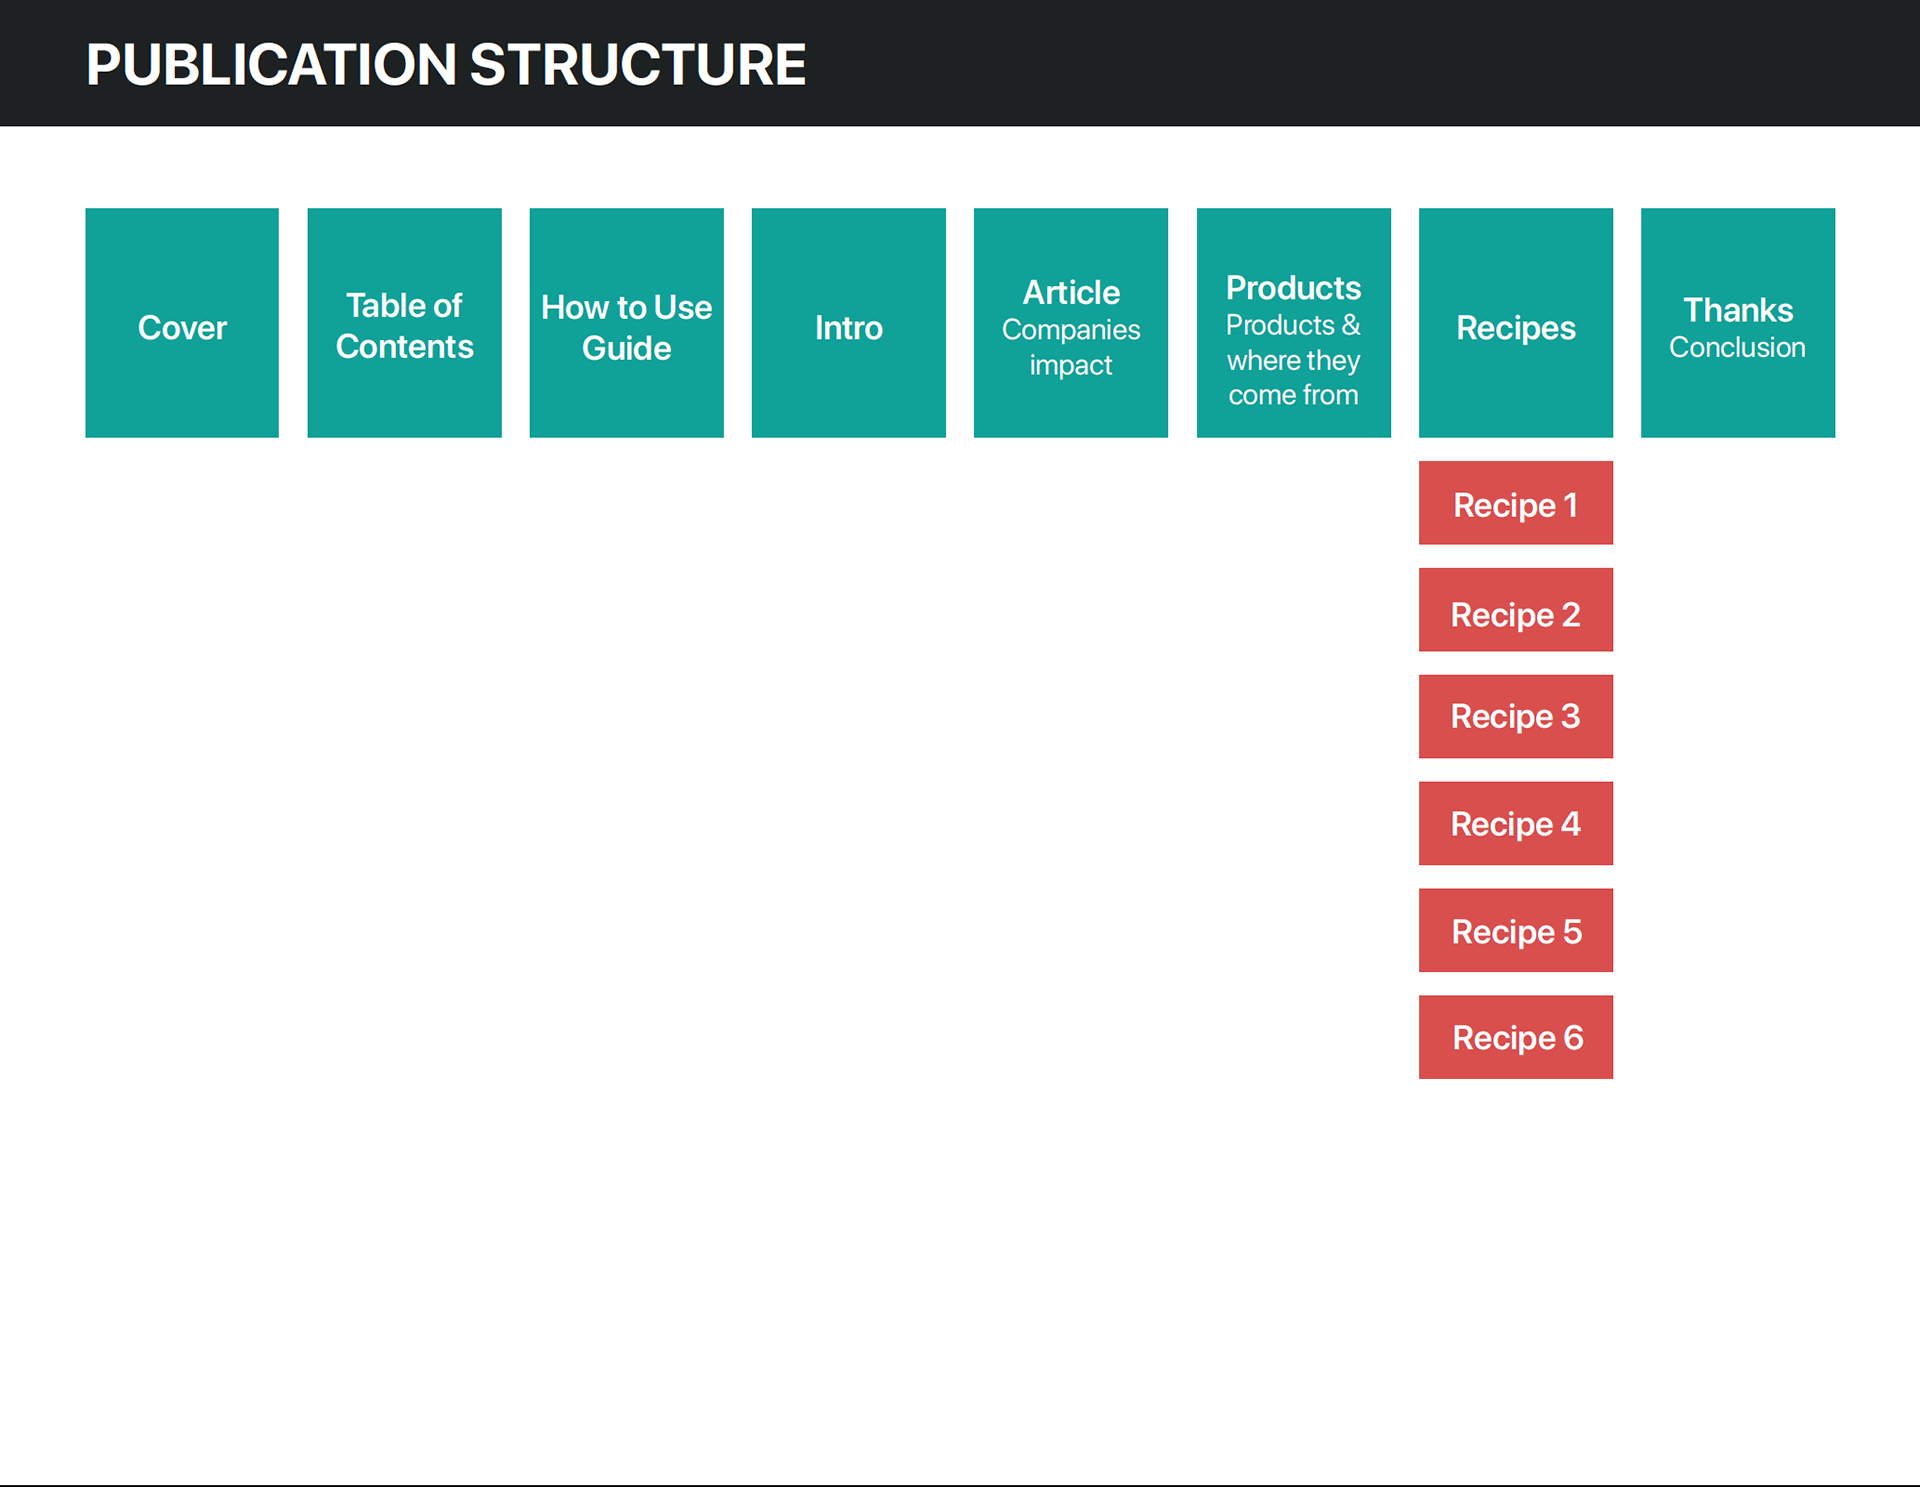Select the Recipe 3 box
1920x1487 pixels.
(x=1515, y=717)
